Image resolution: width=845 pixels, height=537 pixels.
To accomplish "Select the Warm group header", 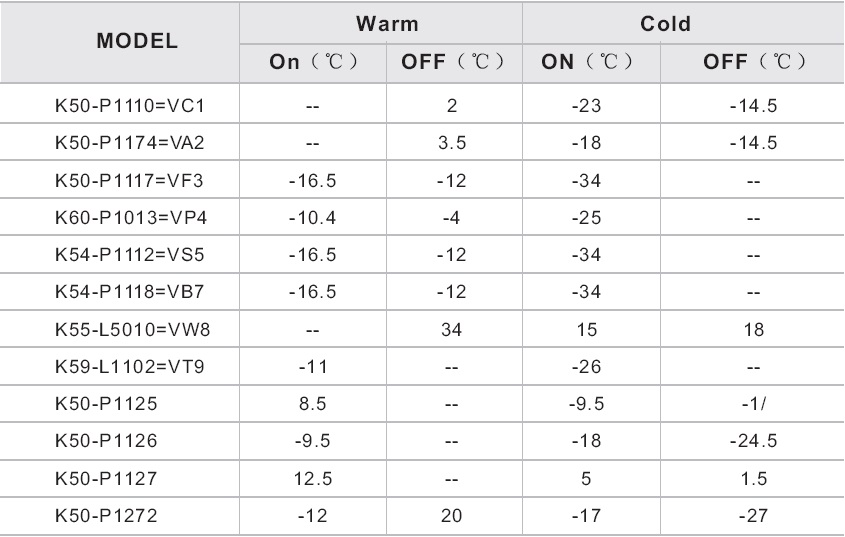I will pyautogui.click(x=387, y=24).
